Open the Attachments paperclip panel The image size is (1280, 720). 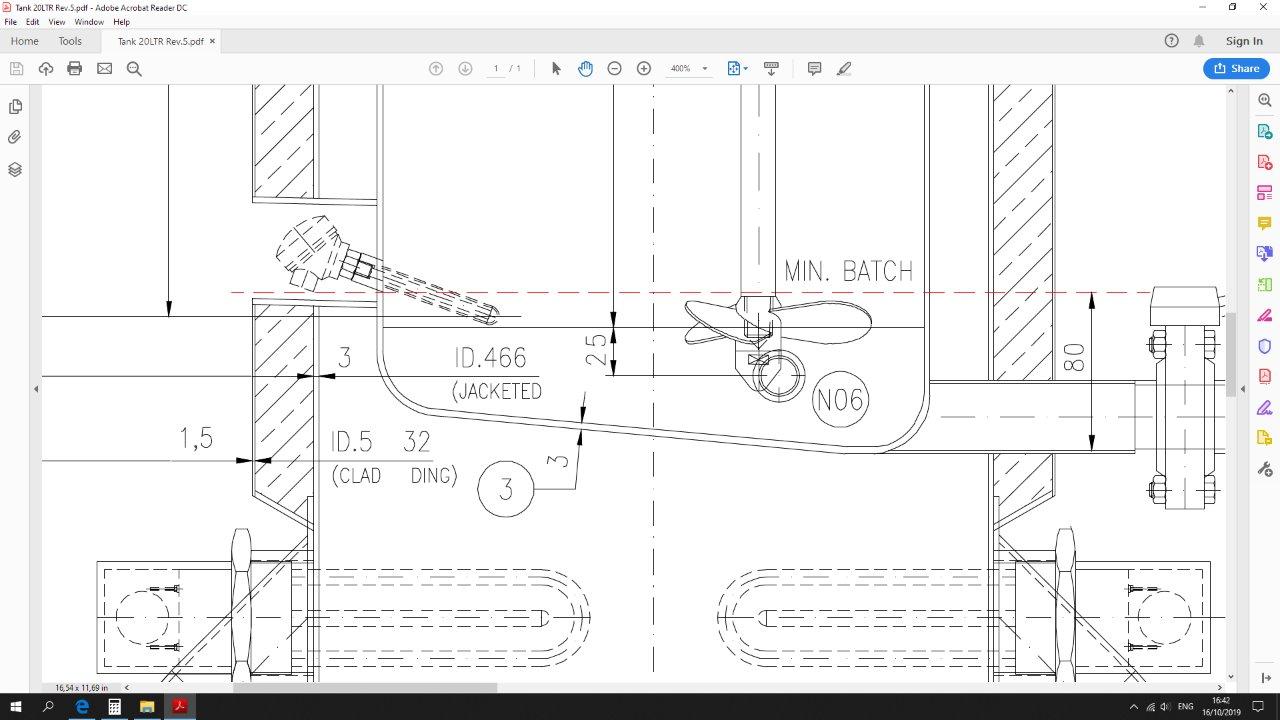click(15, 137)
